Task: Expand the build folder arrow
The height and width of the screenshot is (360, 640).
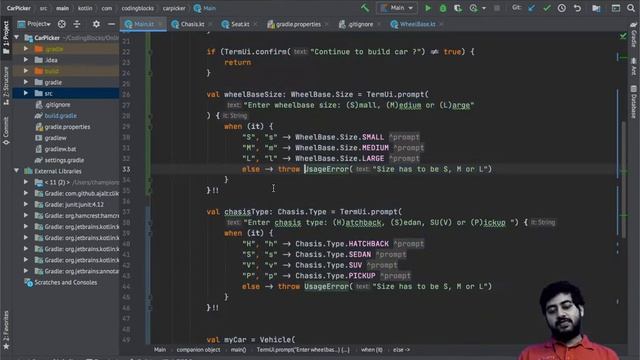Action: pos(26,71)
